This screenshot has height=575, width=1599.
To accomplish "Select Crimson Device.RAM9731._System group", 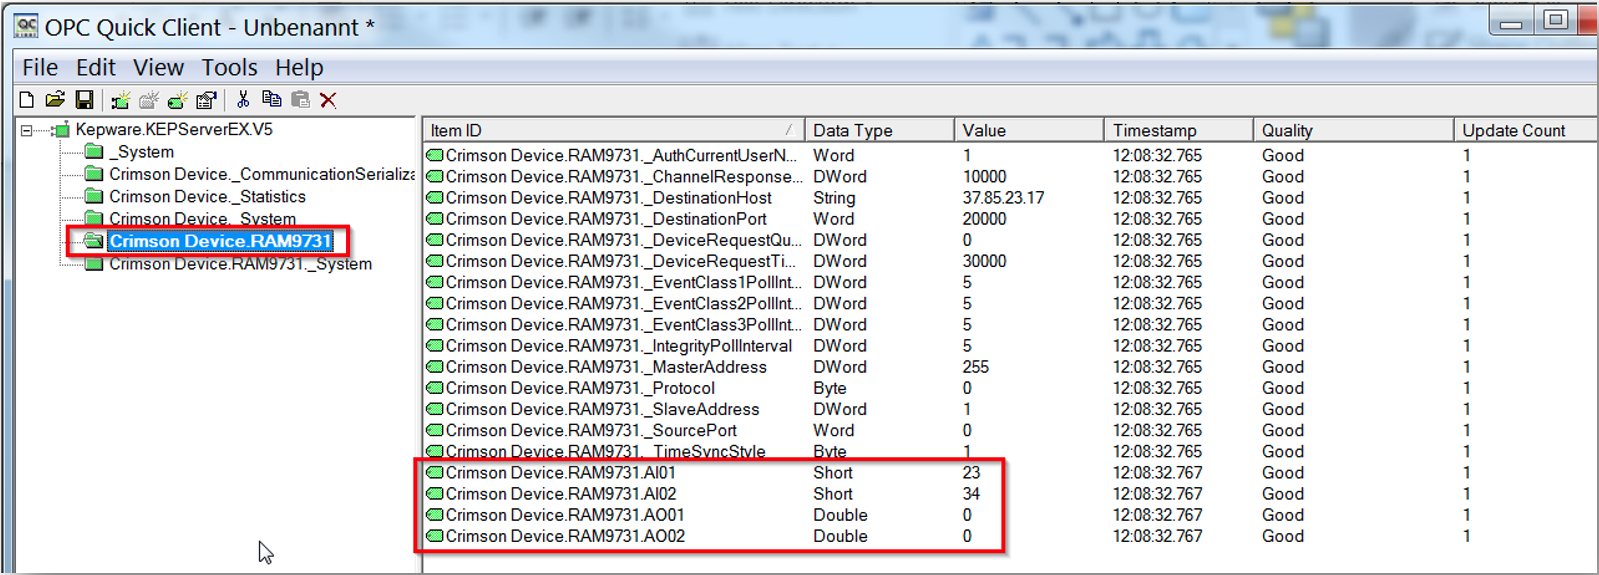I will point(240,264).
